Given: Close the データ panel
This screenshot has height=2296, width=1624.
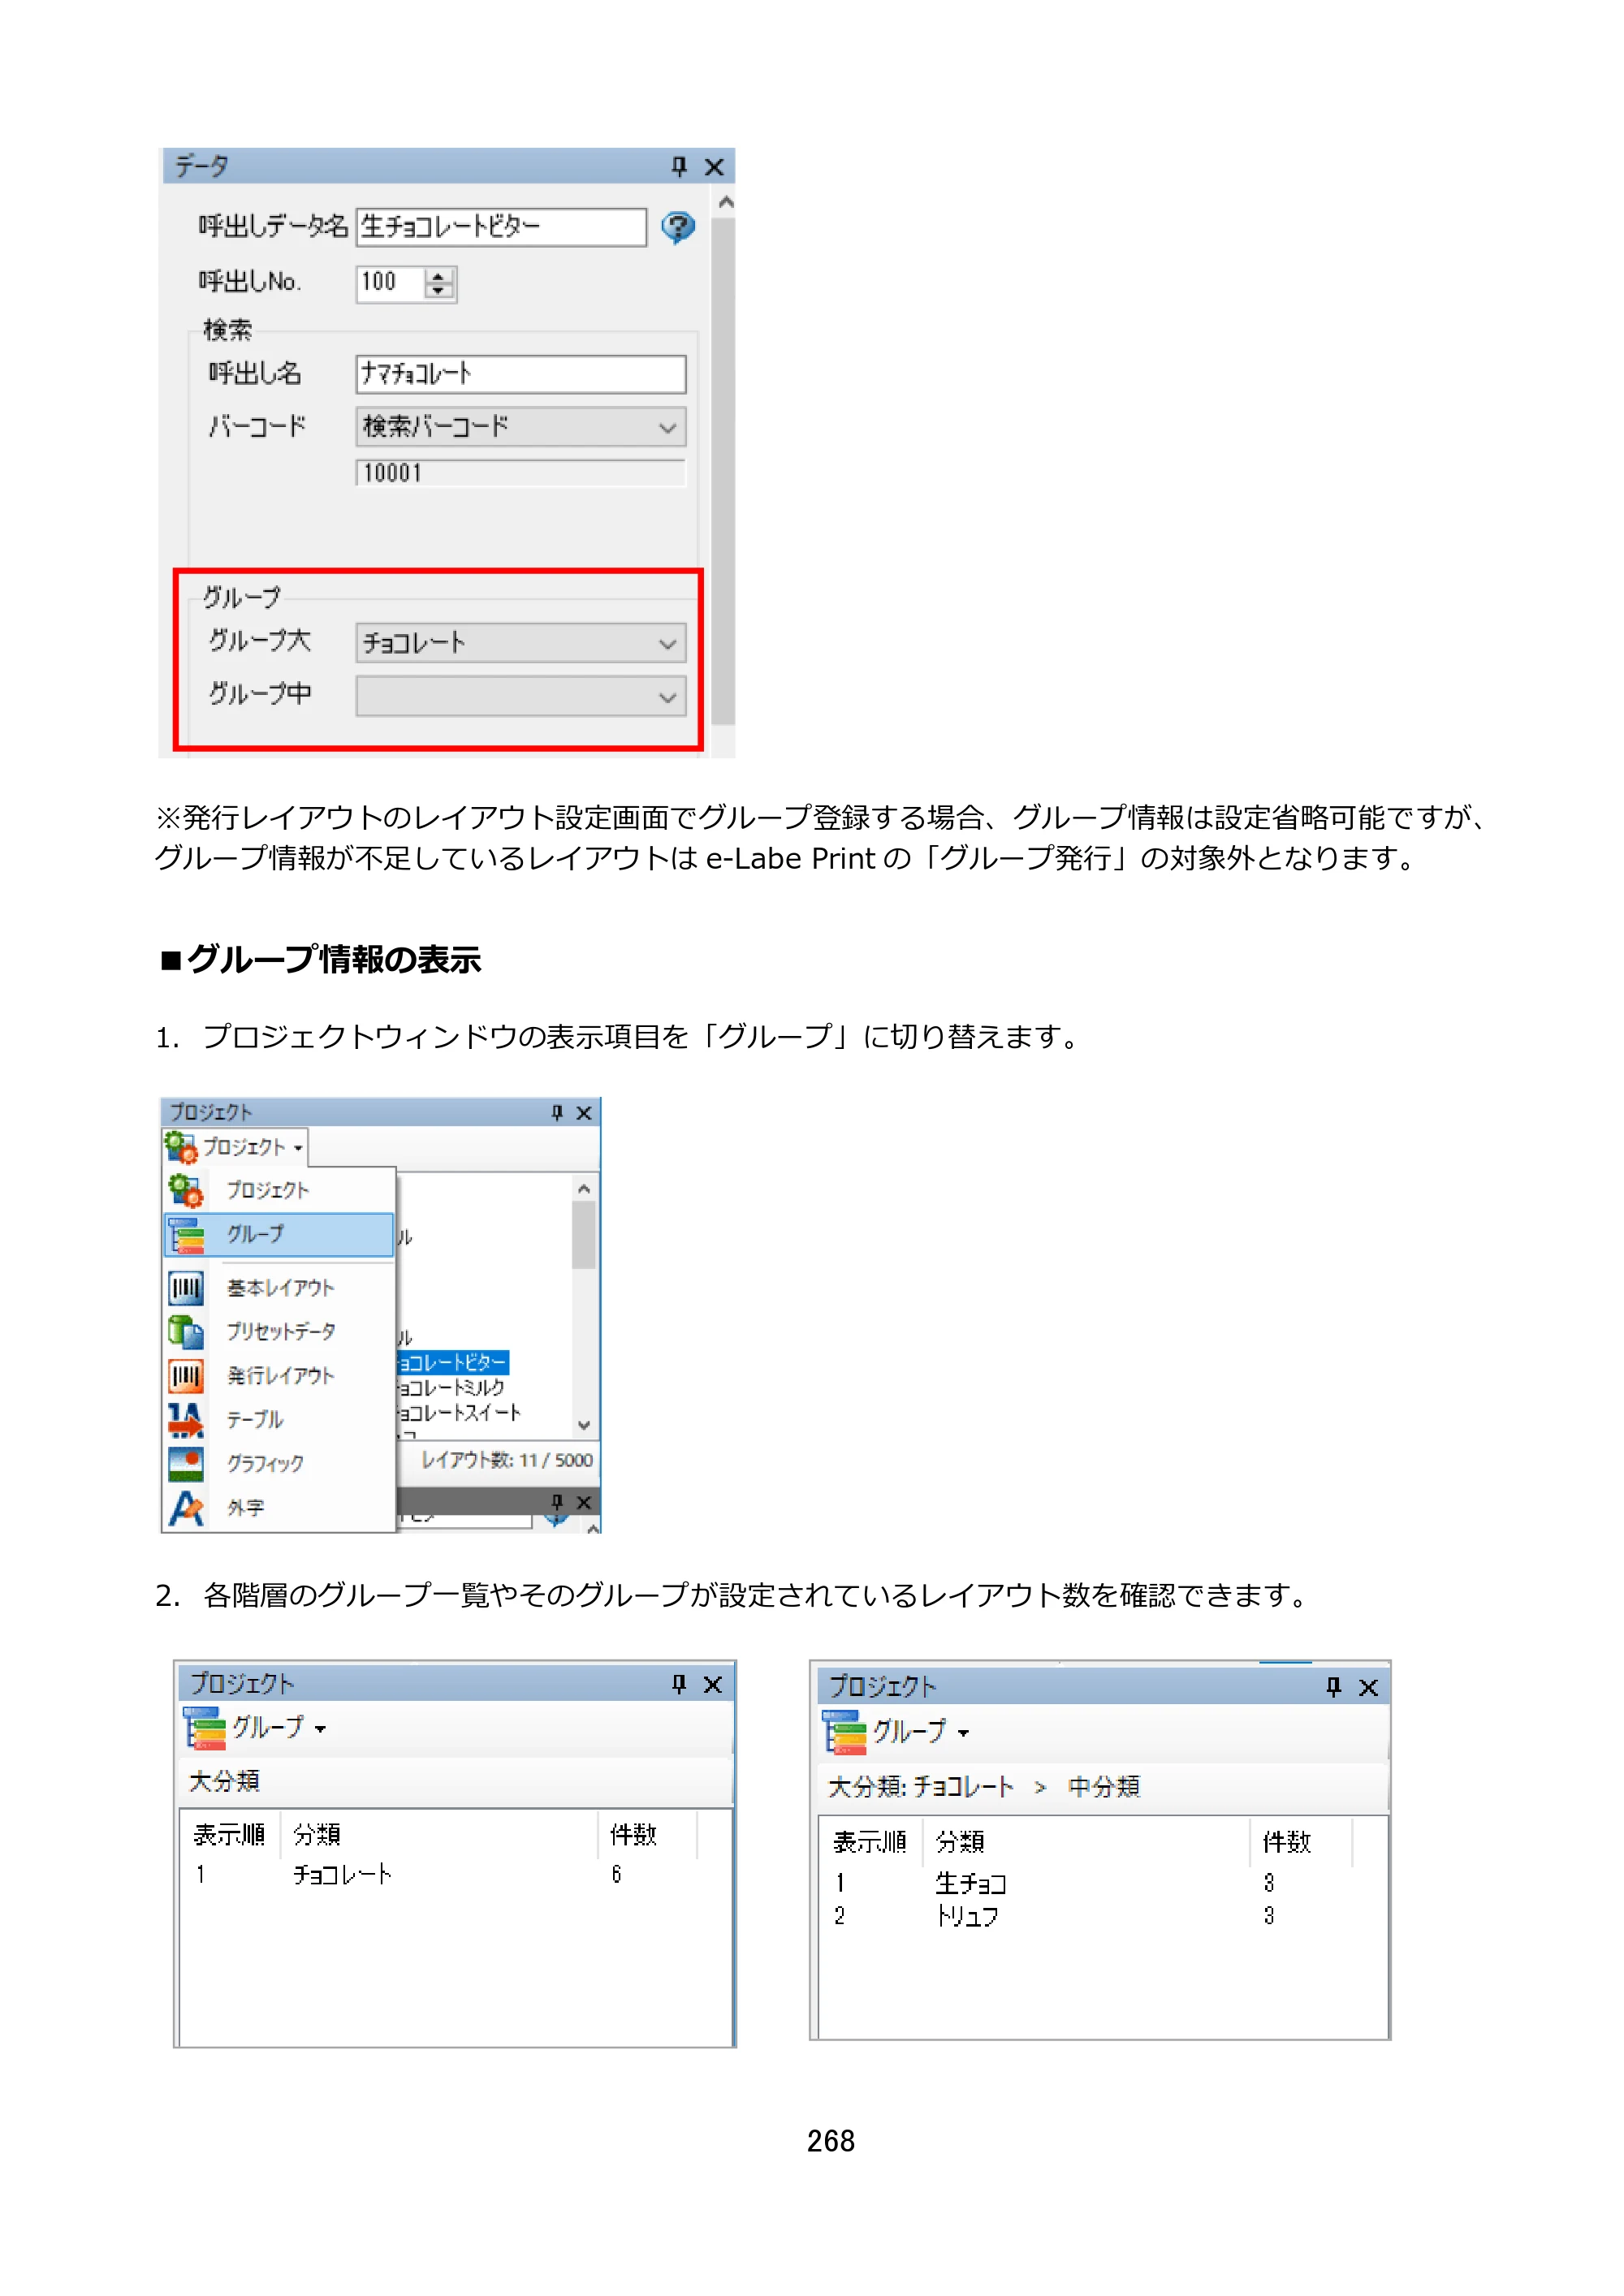Looking at the screenshot, I should 714,167.
